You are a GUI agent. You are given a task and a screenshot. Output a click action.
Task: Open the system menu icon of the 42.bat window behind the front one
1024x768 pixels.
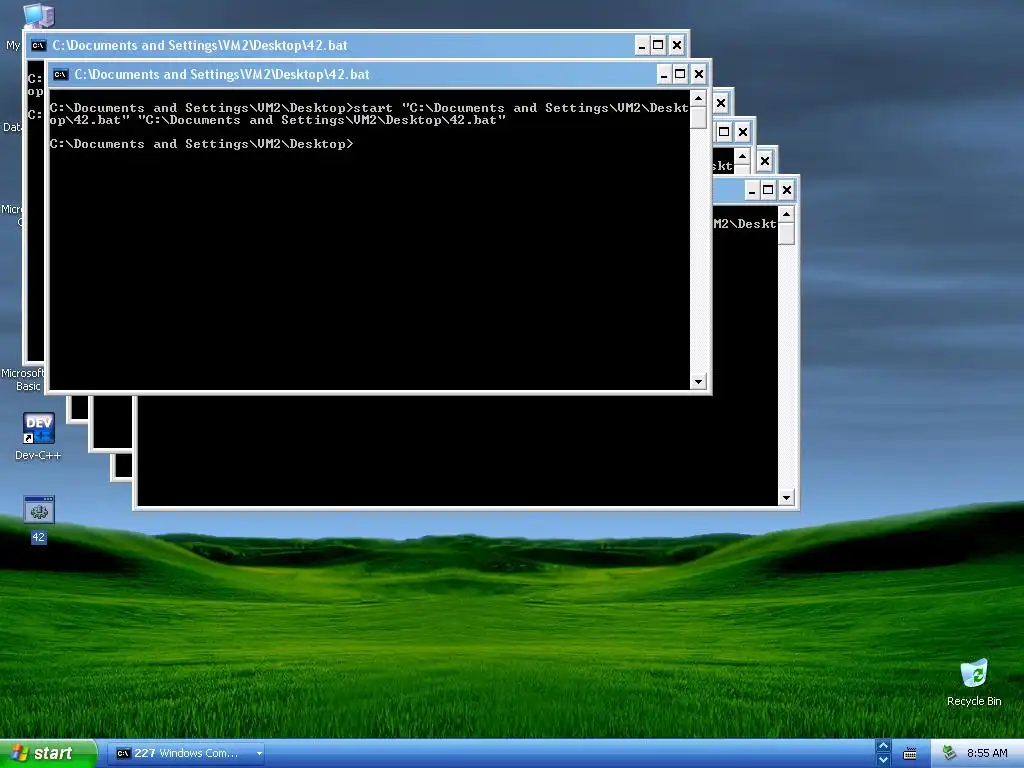38,46
